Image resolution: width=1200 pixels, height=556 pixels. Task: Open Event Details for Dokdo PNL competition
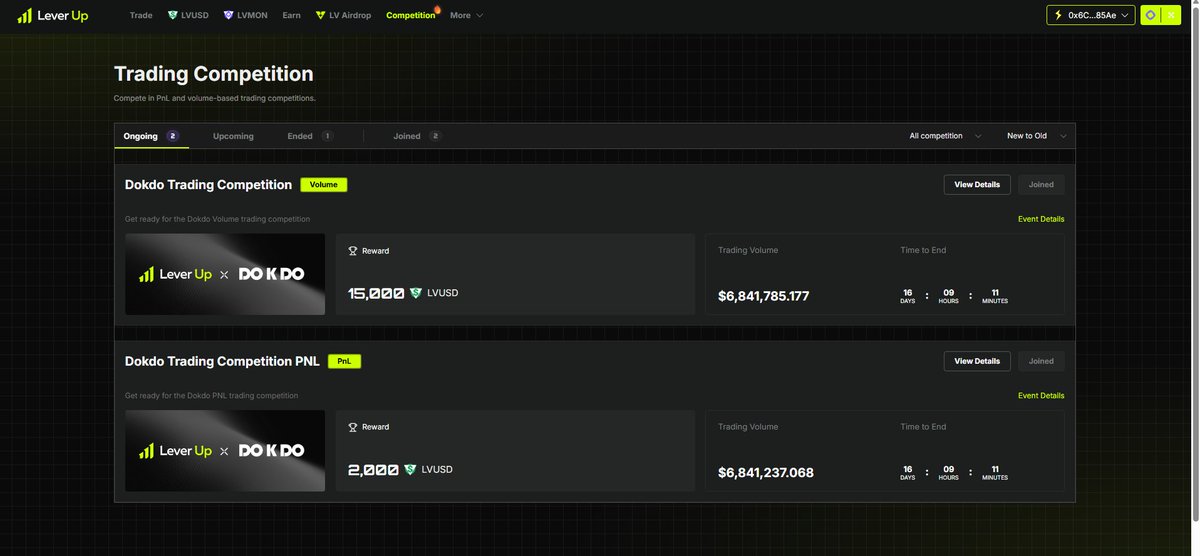(1041, 396)
